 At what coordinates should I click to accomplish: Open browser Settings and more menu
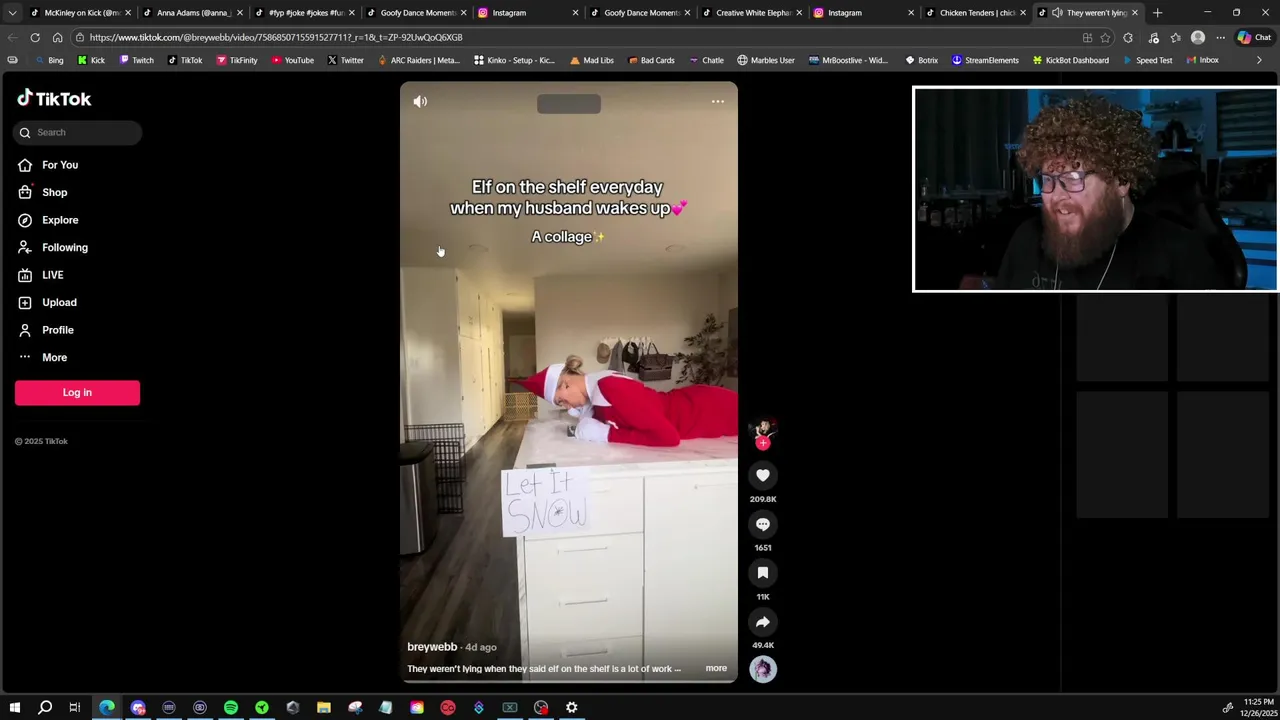coord(1220,37)
